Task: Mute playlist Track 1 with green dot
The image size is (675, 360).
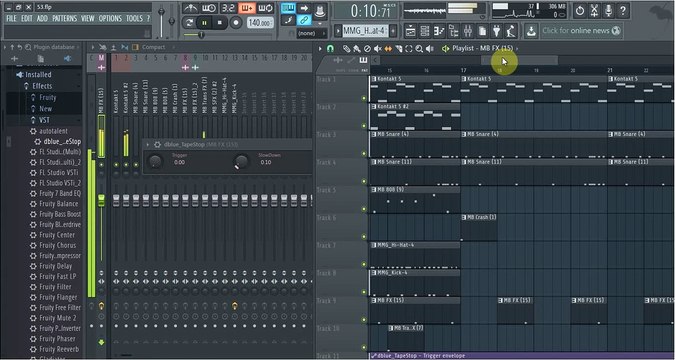Action: pyautogui.click(x=364, y=99)
